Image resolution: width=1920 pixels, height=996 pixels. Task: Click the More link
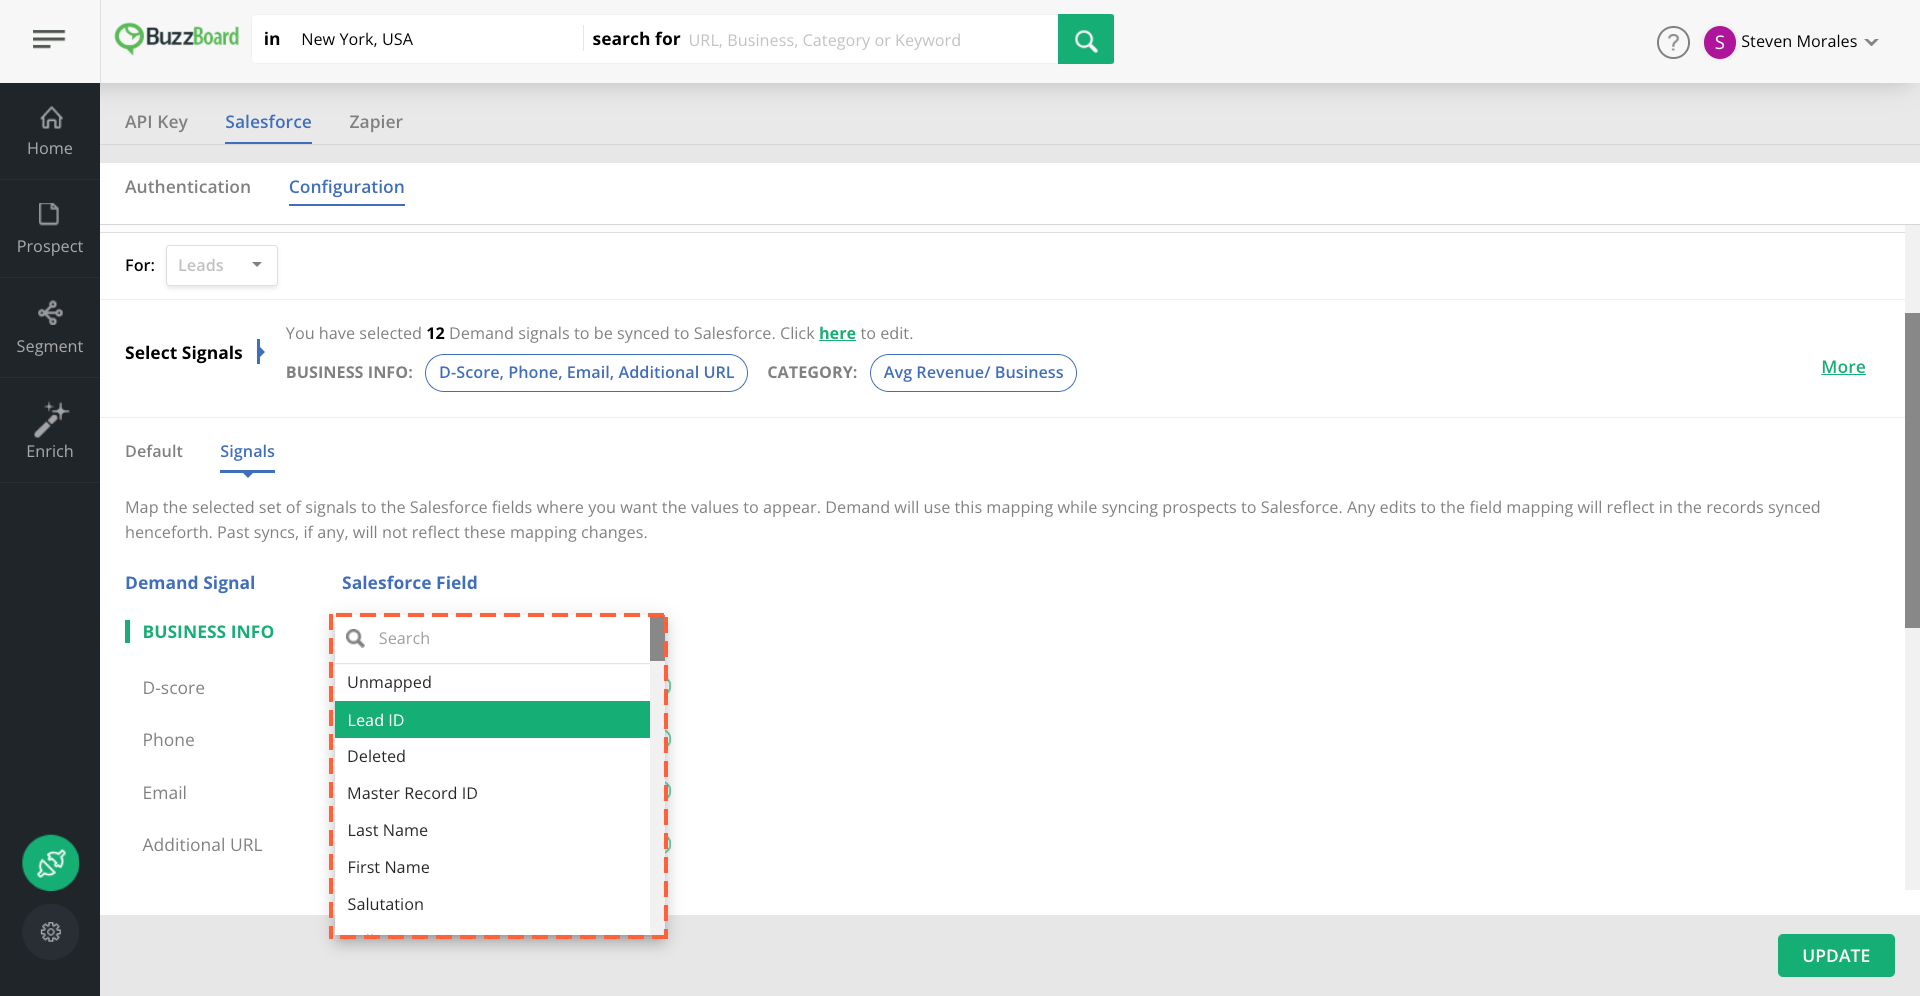tap(1843, 367)
